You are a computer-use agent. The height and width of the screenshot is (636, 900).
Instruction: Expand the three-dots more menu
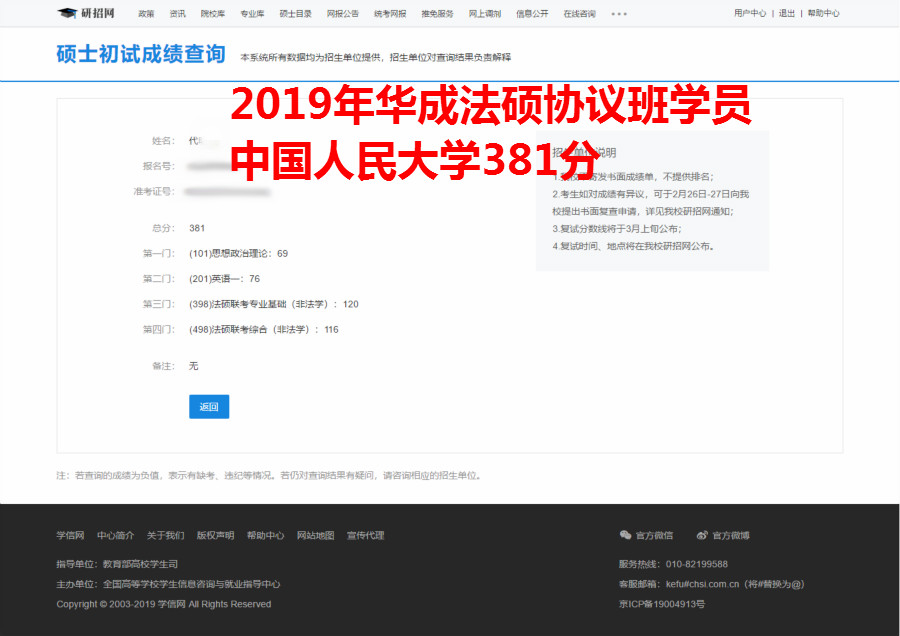[x=619, y=14]
